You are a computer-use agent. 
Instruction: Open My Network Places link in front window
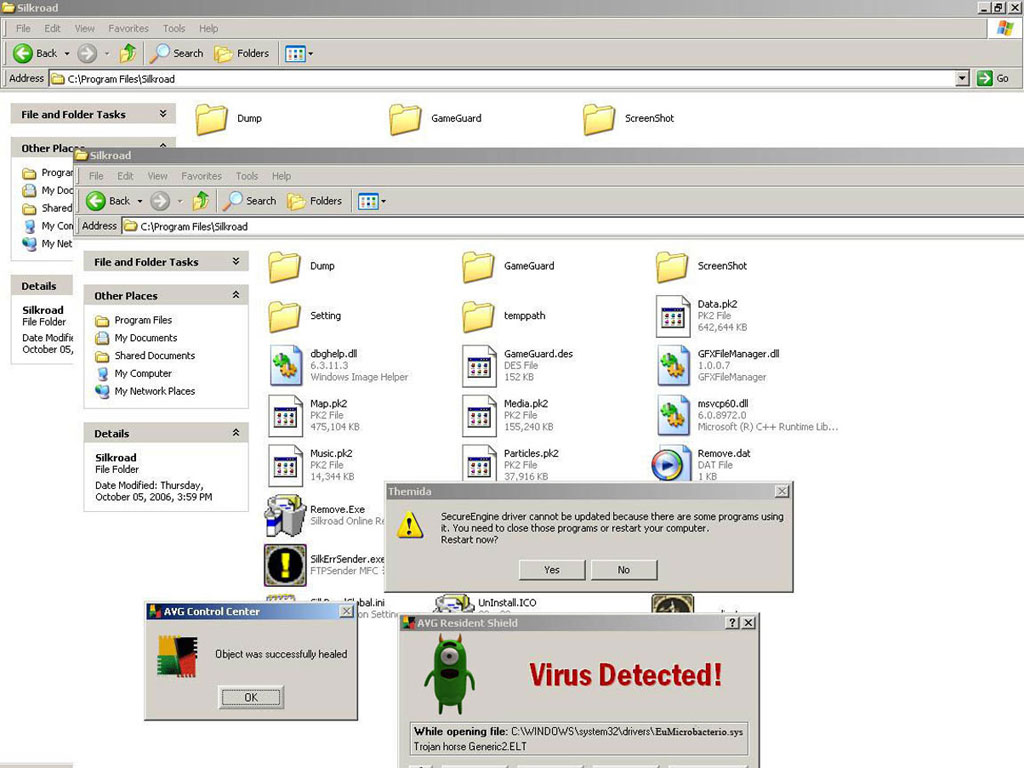click(x=155, y=391)
